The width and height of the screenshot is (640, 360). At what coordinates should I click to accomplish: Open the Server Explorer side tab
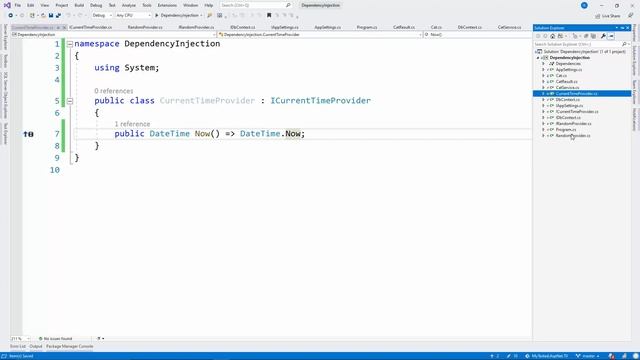[x=5, y=37]
